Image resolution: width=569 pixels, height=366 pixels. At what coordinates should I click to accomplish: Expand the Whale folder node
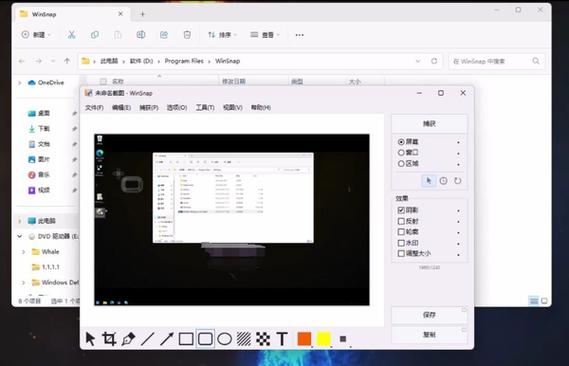click(x=24, y=252)
